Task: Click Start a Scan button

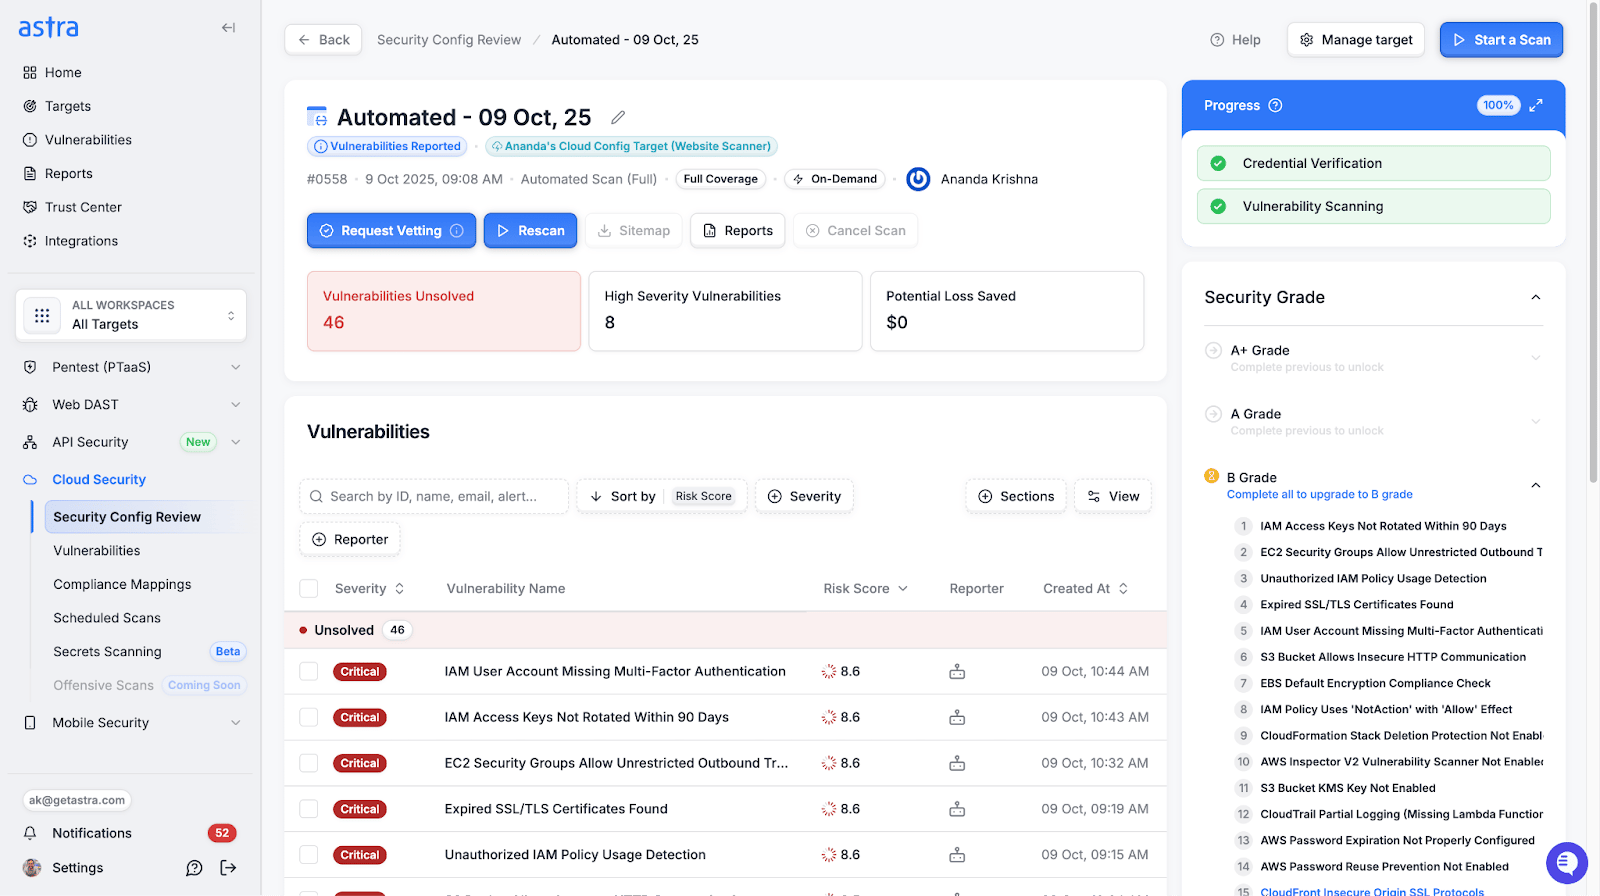Action: point(1501,40)
